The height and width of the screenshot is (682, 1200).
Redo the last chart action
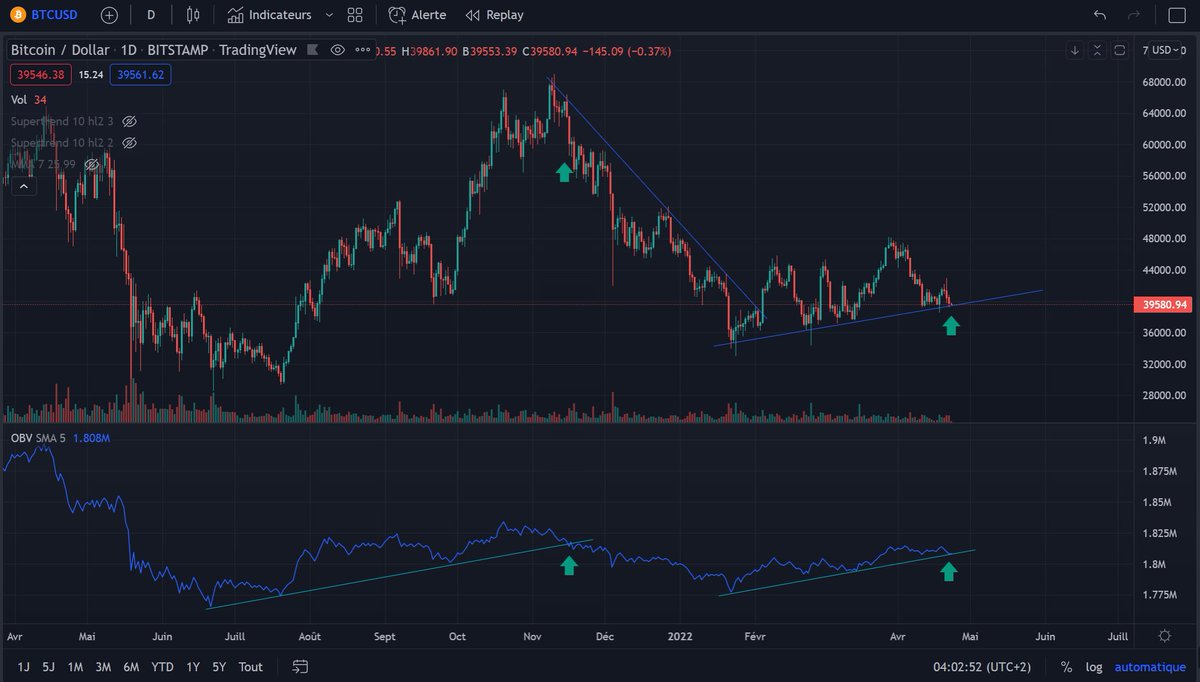(1134, 15)
